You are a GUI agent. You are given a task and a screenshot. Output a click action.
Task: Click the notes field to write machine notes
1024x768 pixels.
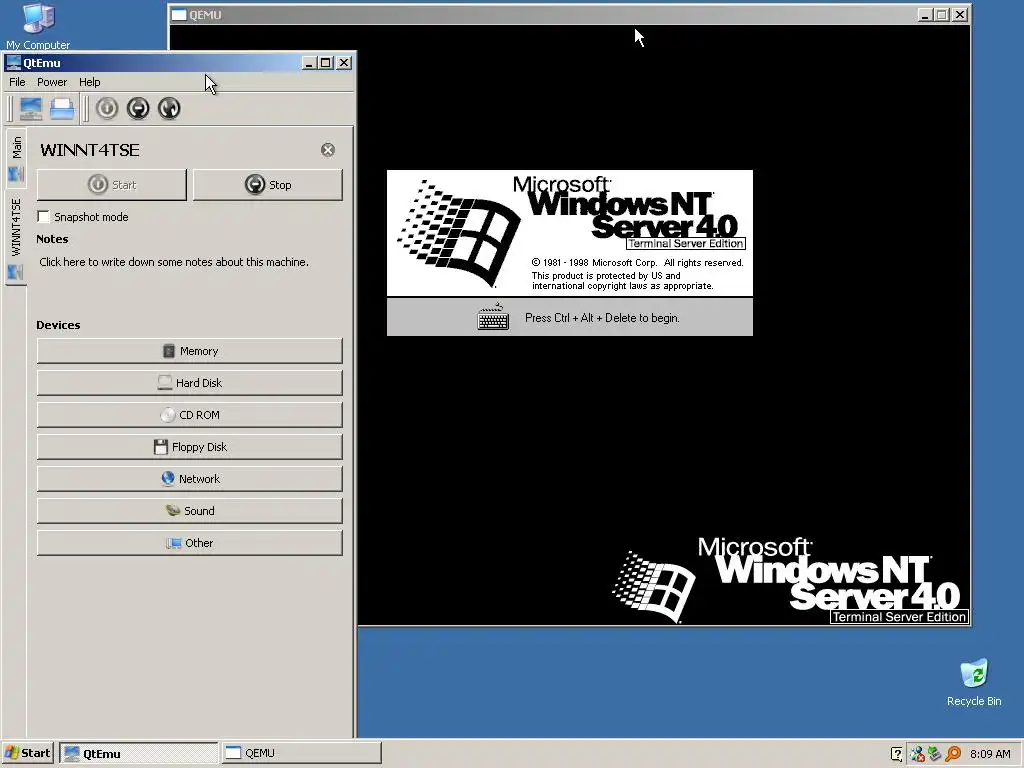(174, 262)
